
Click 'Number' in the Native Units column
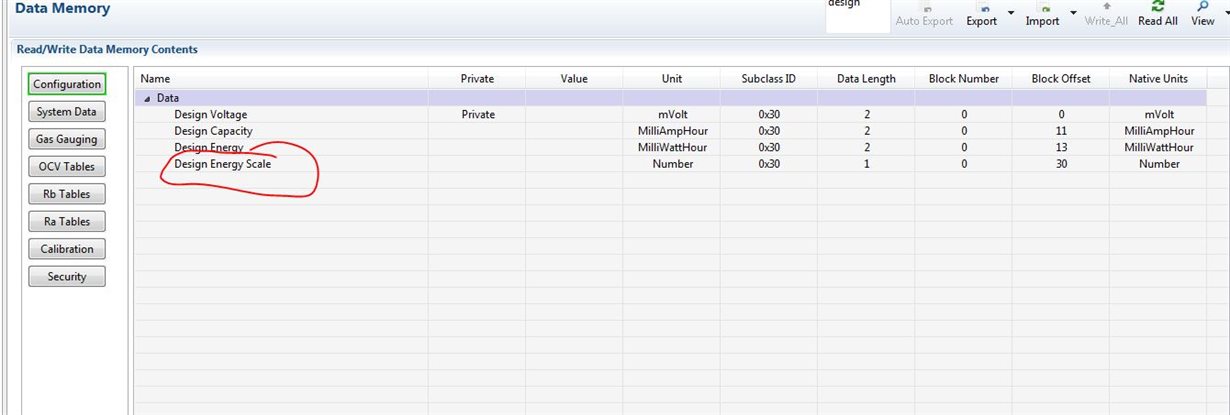point(1159,163)
